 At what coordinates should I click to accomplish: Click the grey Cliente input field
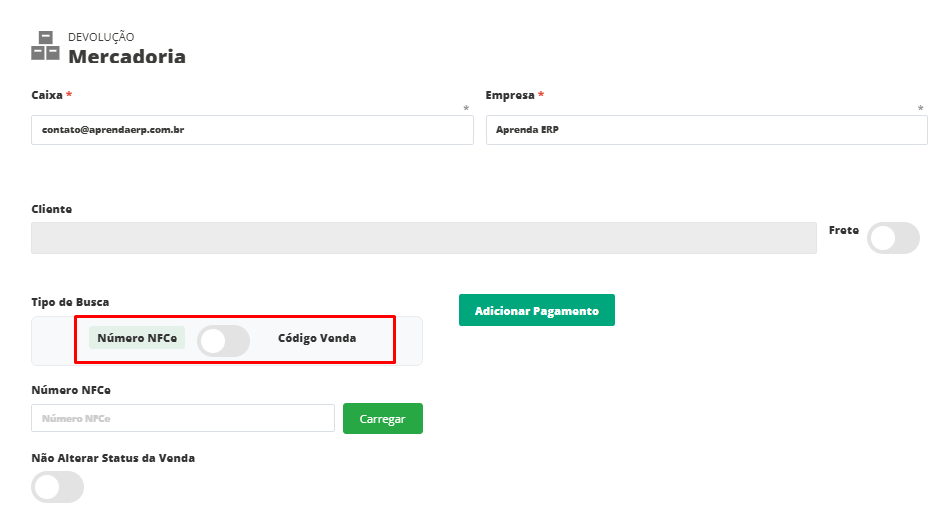[423, 238]
